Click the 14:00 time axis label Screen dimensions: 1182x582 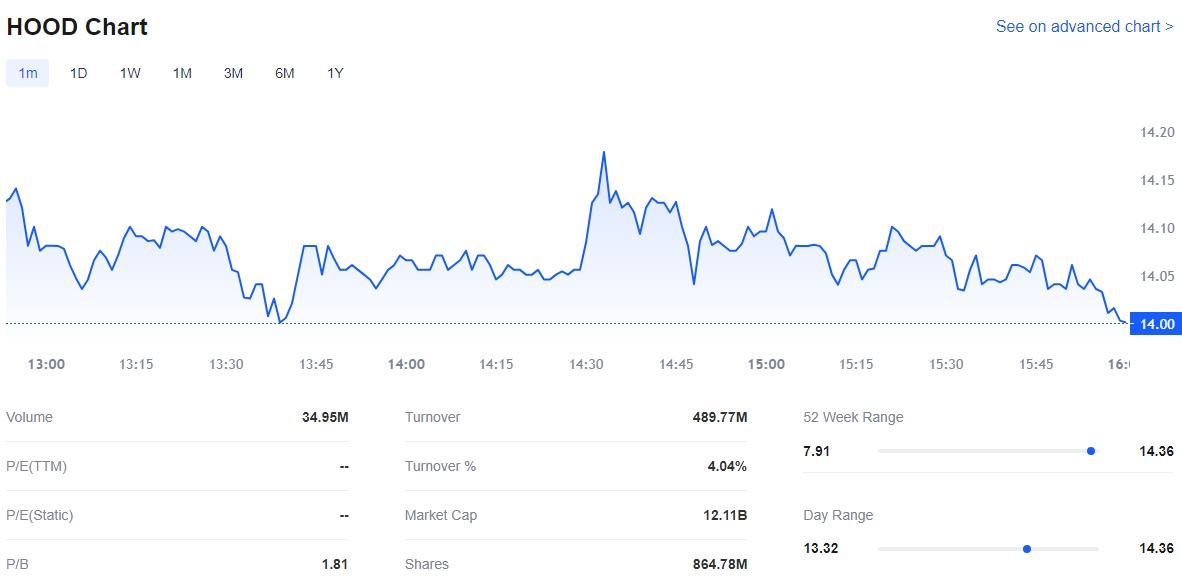406,364
